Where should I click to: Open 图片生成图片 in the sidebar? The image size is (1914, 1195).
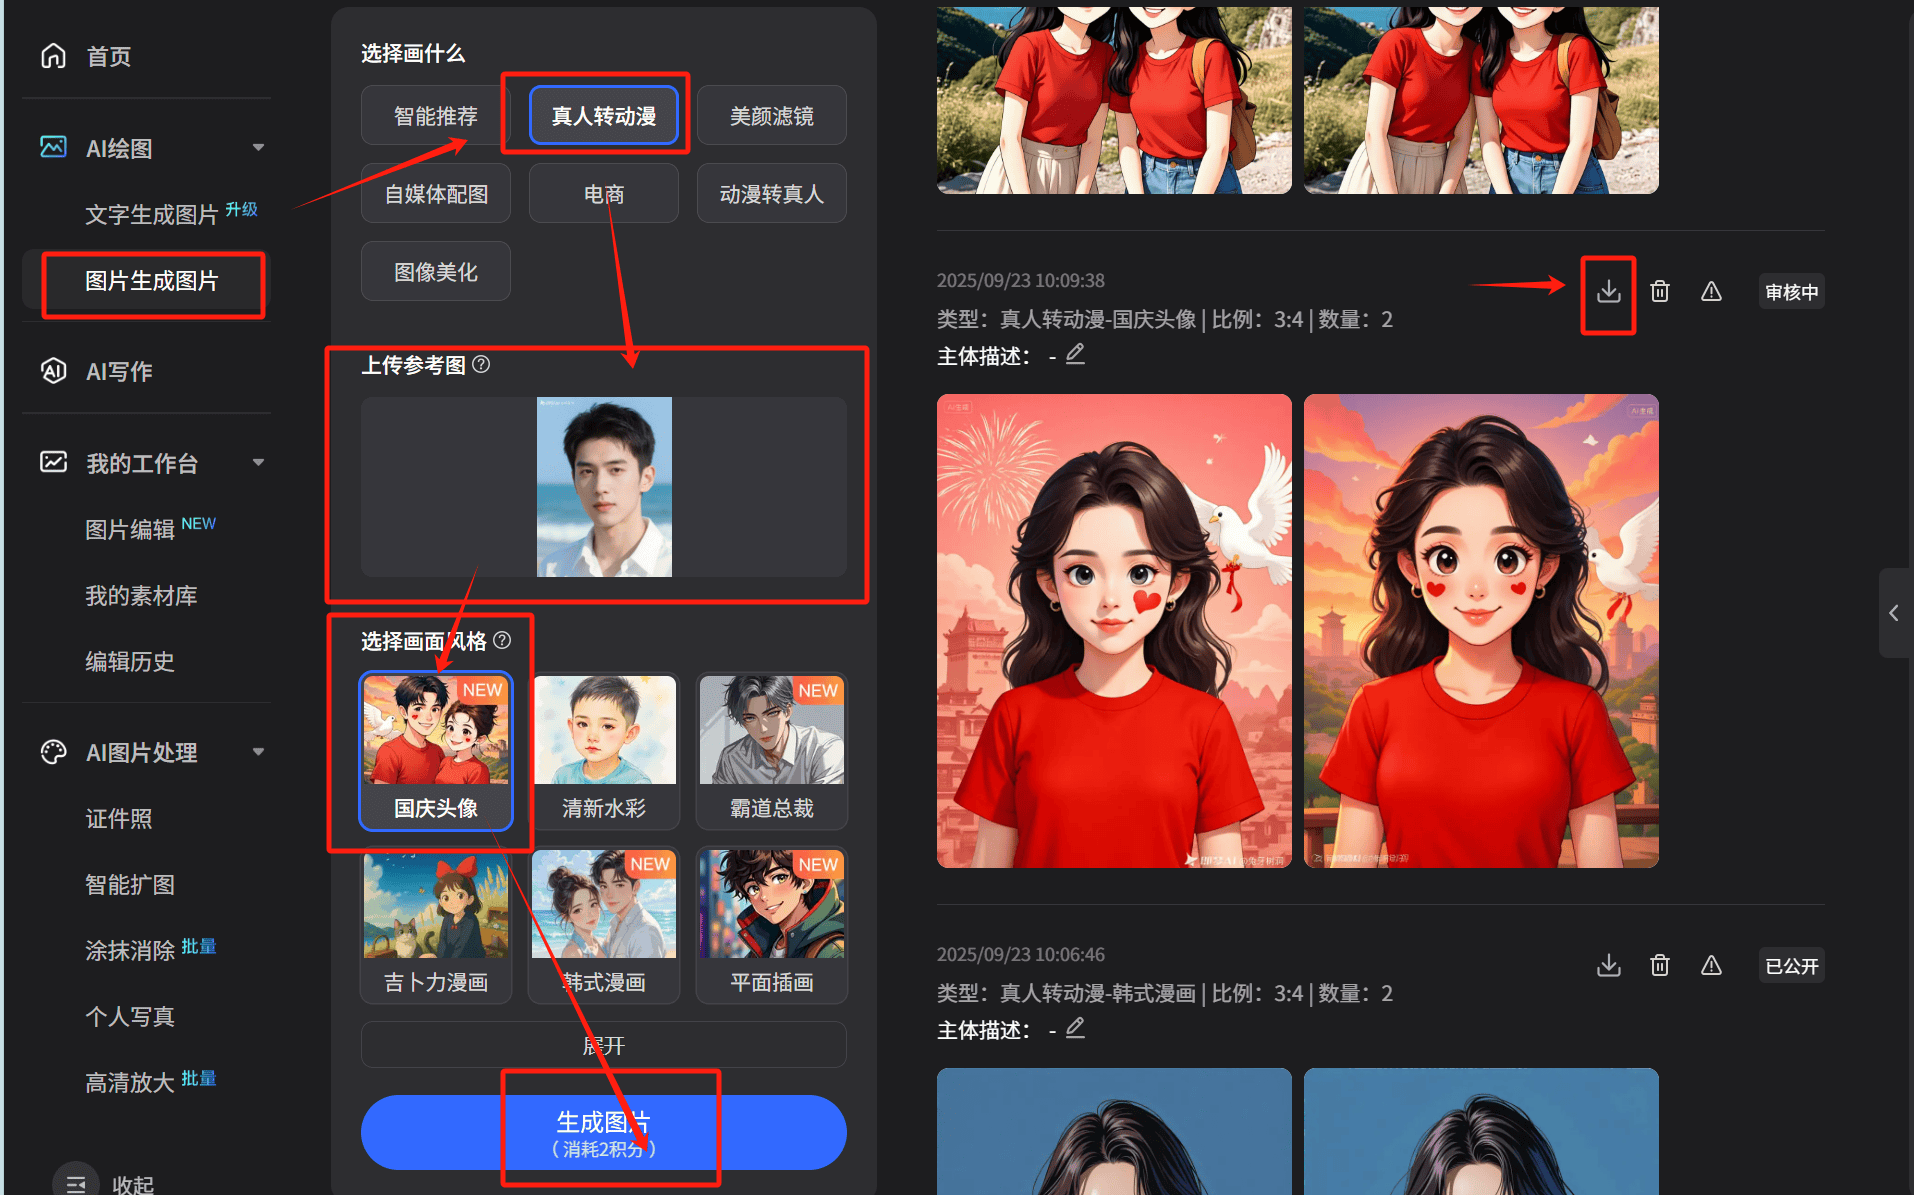click(x=152, y=282)
